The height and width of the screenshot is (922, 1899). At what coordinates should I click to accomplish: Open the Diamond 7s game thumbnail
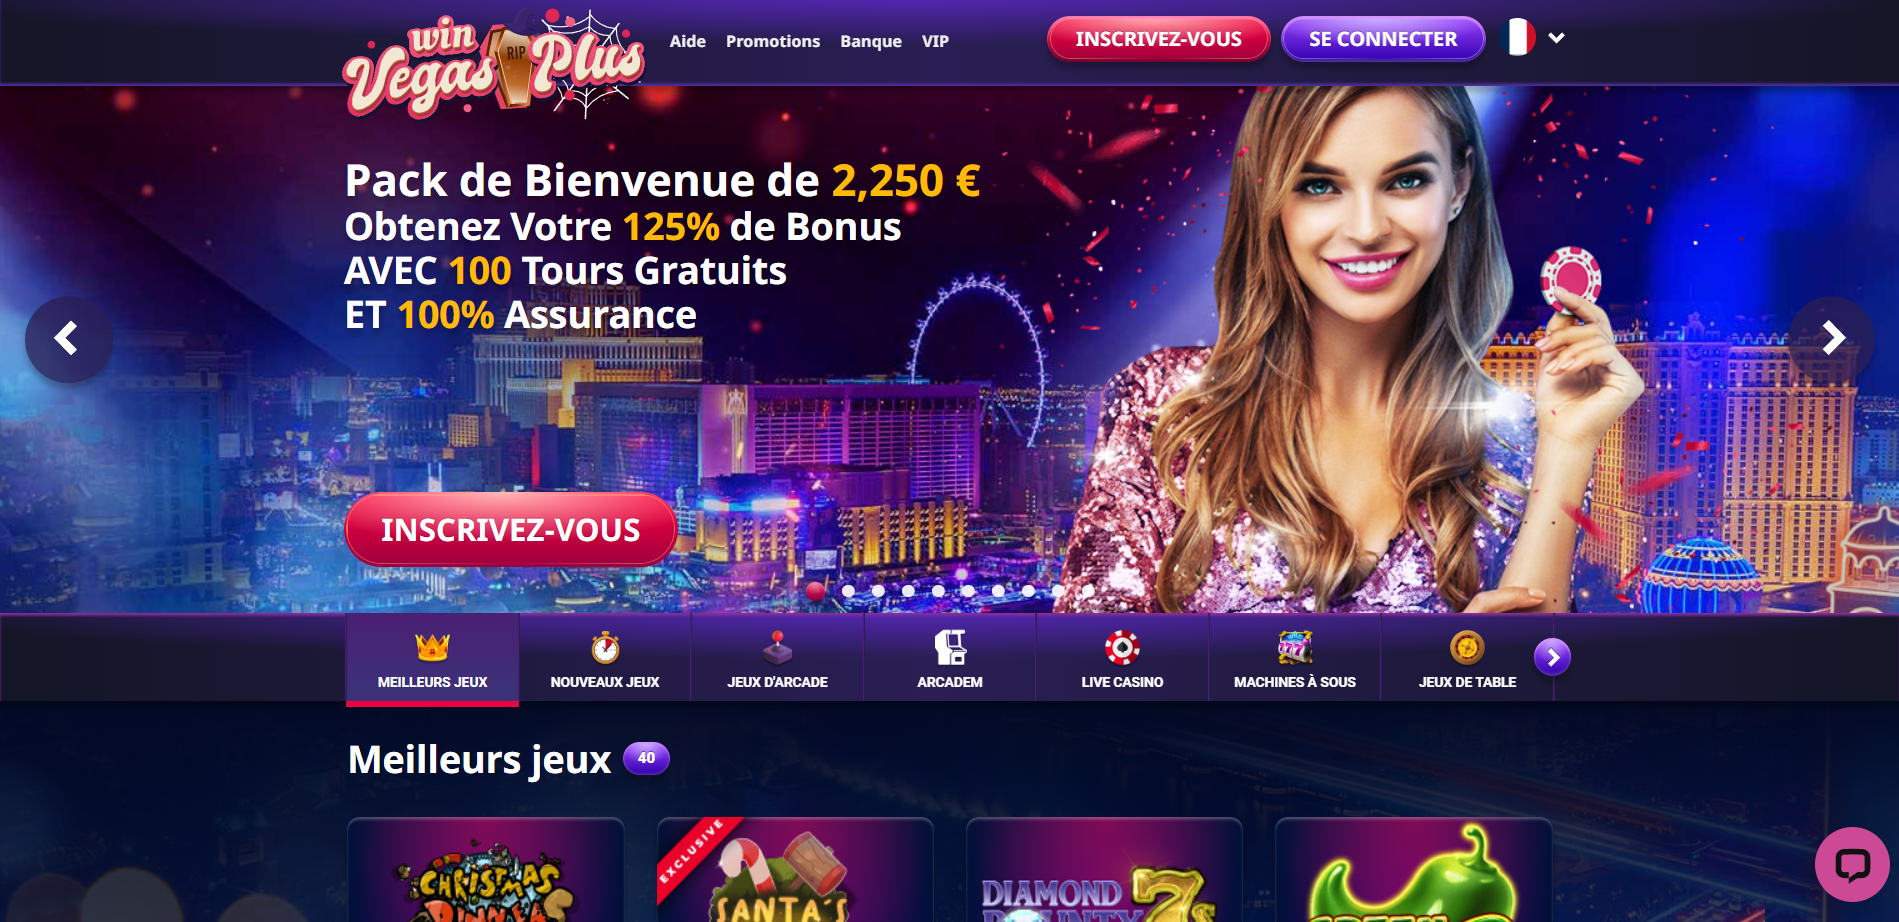click(x=1104, y=870)
